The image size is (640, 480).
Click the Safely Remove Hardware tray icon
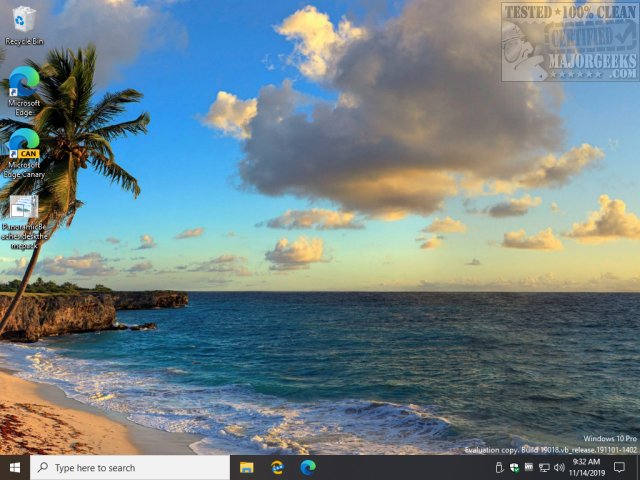(499, 468)
